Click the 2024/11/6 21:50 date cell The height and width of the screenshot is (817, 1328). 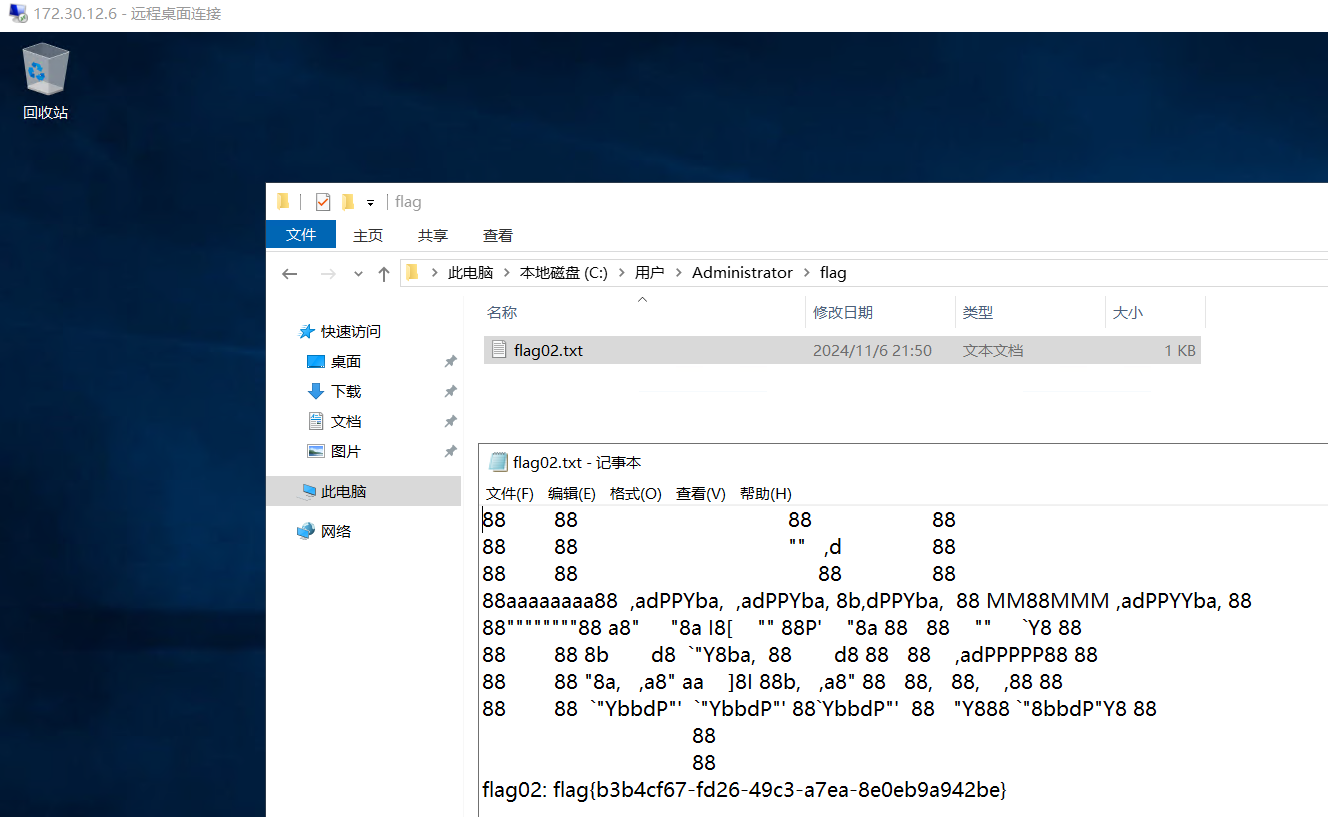click(x=872, y=351)
